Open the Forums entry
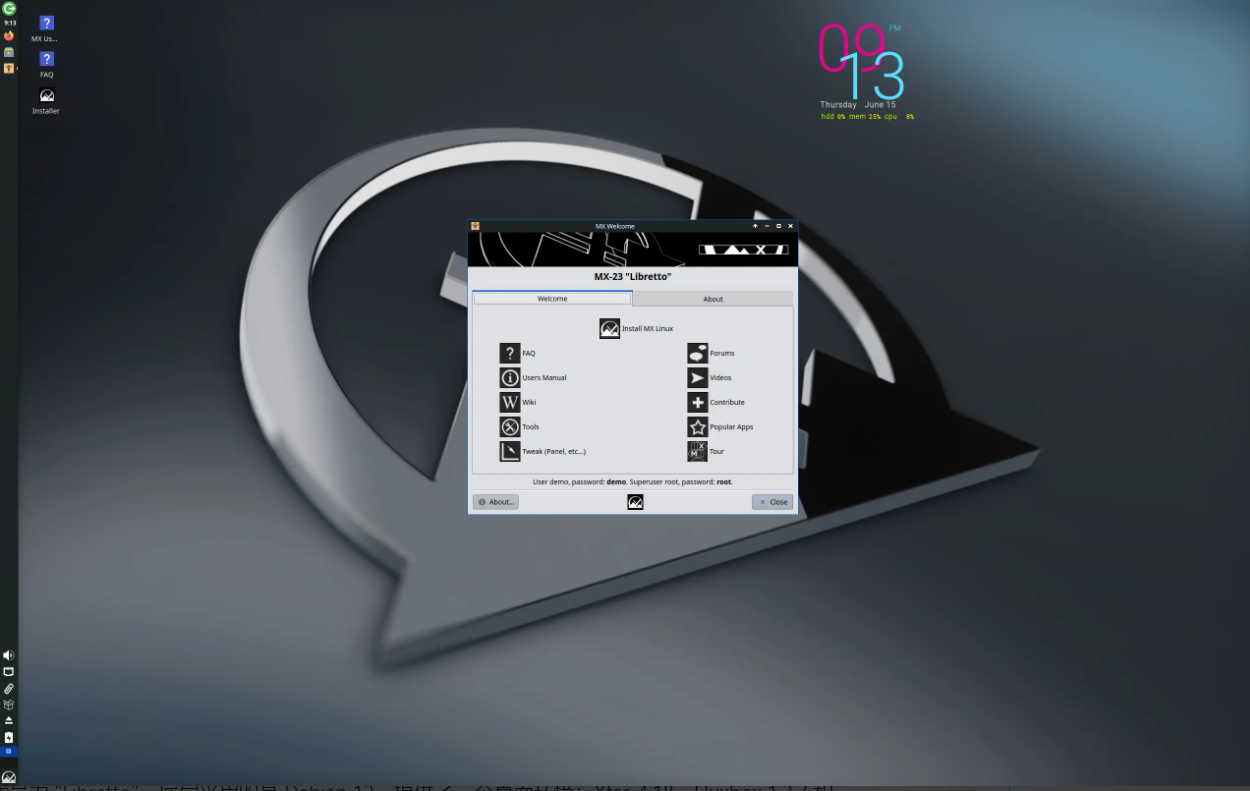This screenshot has height=791, width=1250. click(x=711, y=353)
